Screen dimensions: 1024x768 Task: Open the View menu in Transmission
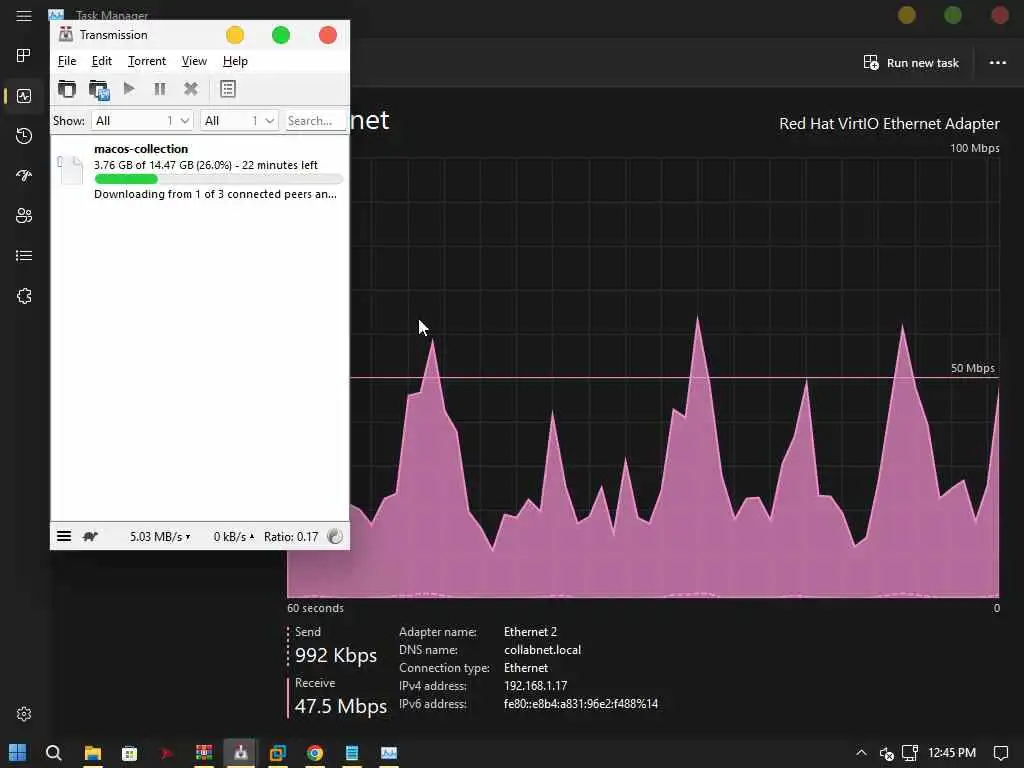click(x=194, y=61)
